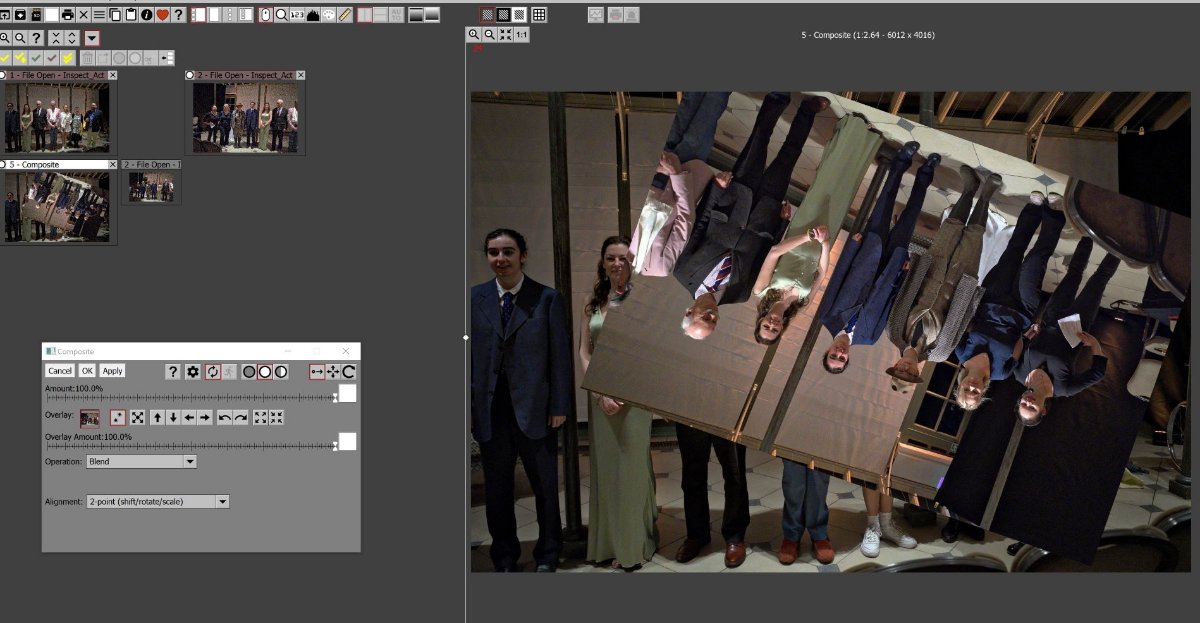Click the fit-to-window icon beside the 1:1 button
Viewport: 1200px width, 623px height.
[506, 34]
